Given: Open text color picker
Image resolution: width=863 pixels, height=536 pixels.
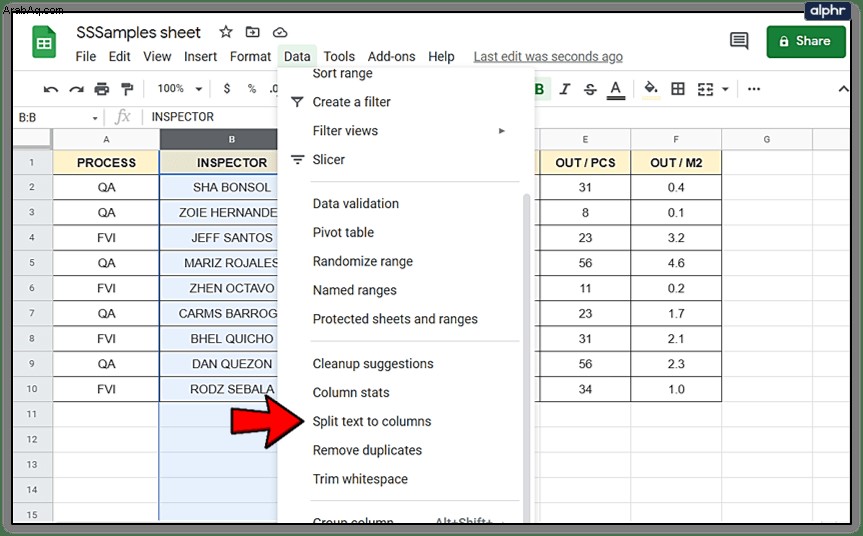Looking at the screenshot, I should pos(616,90).
